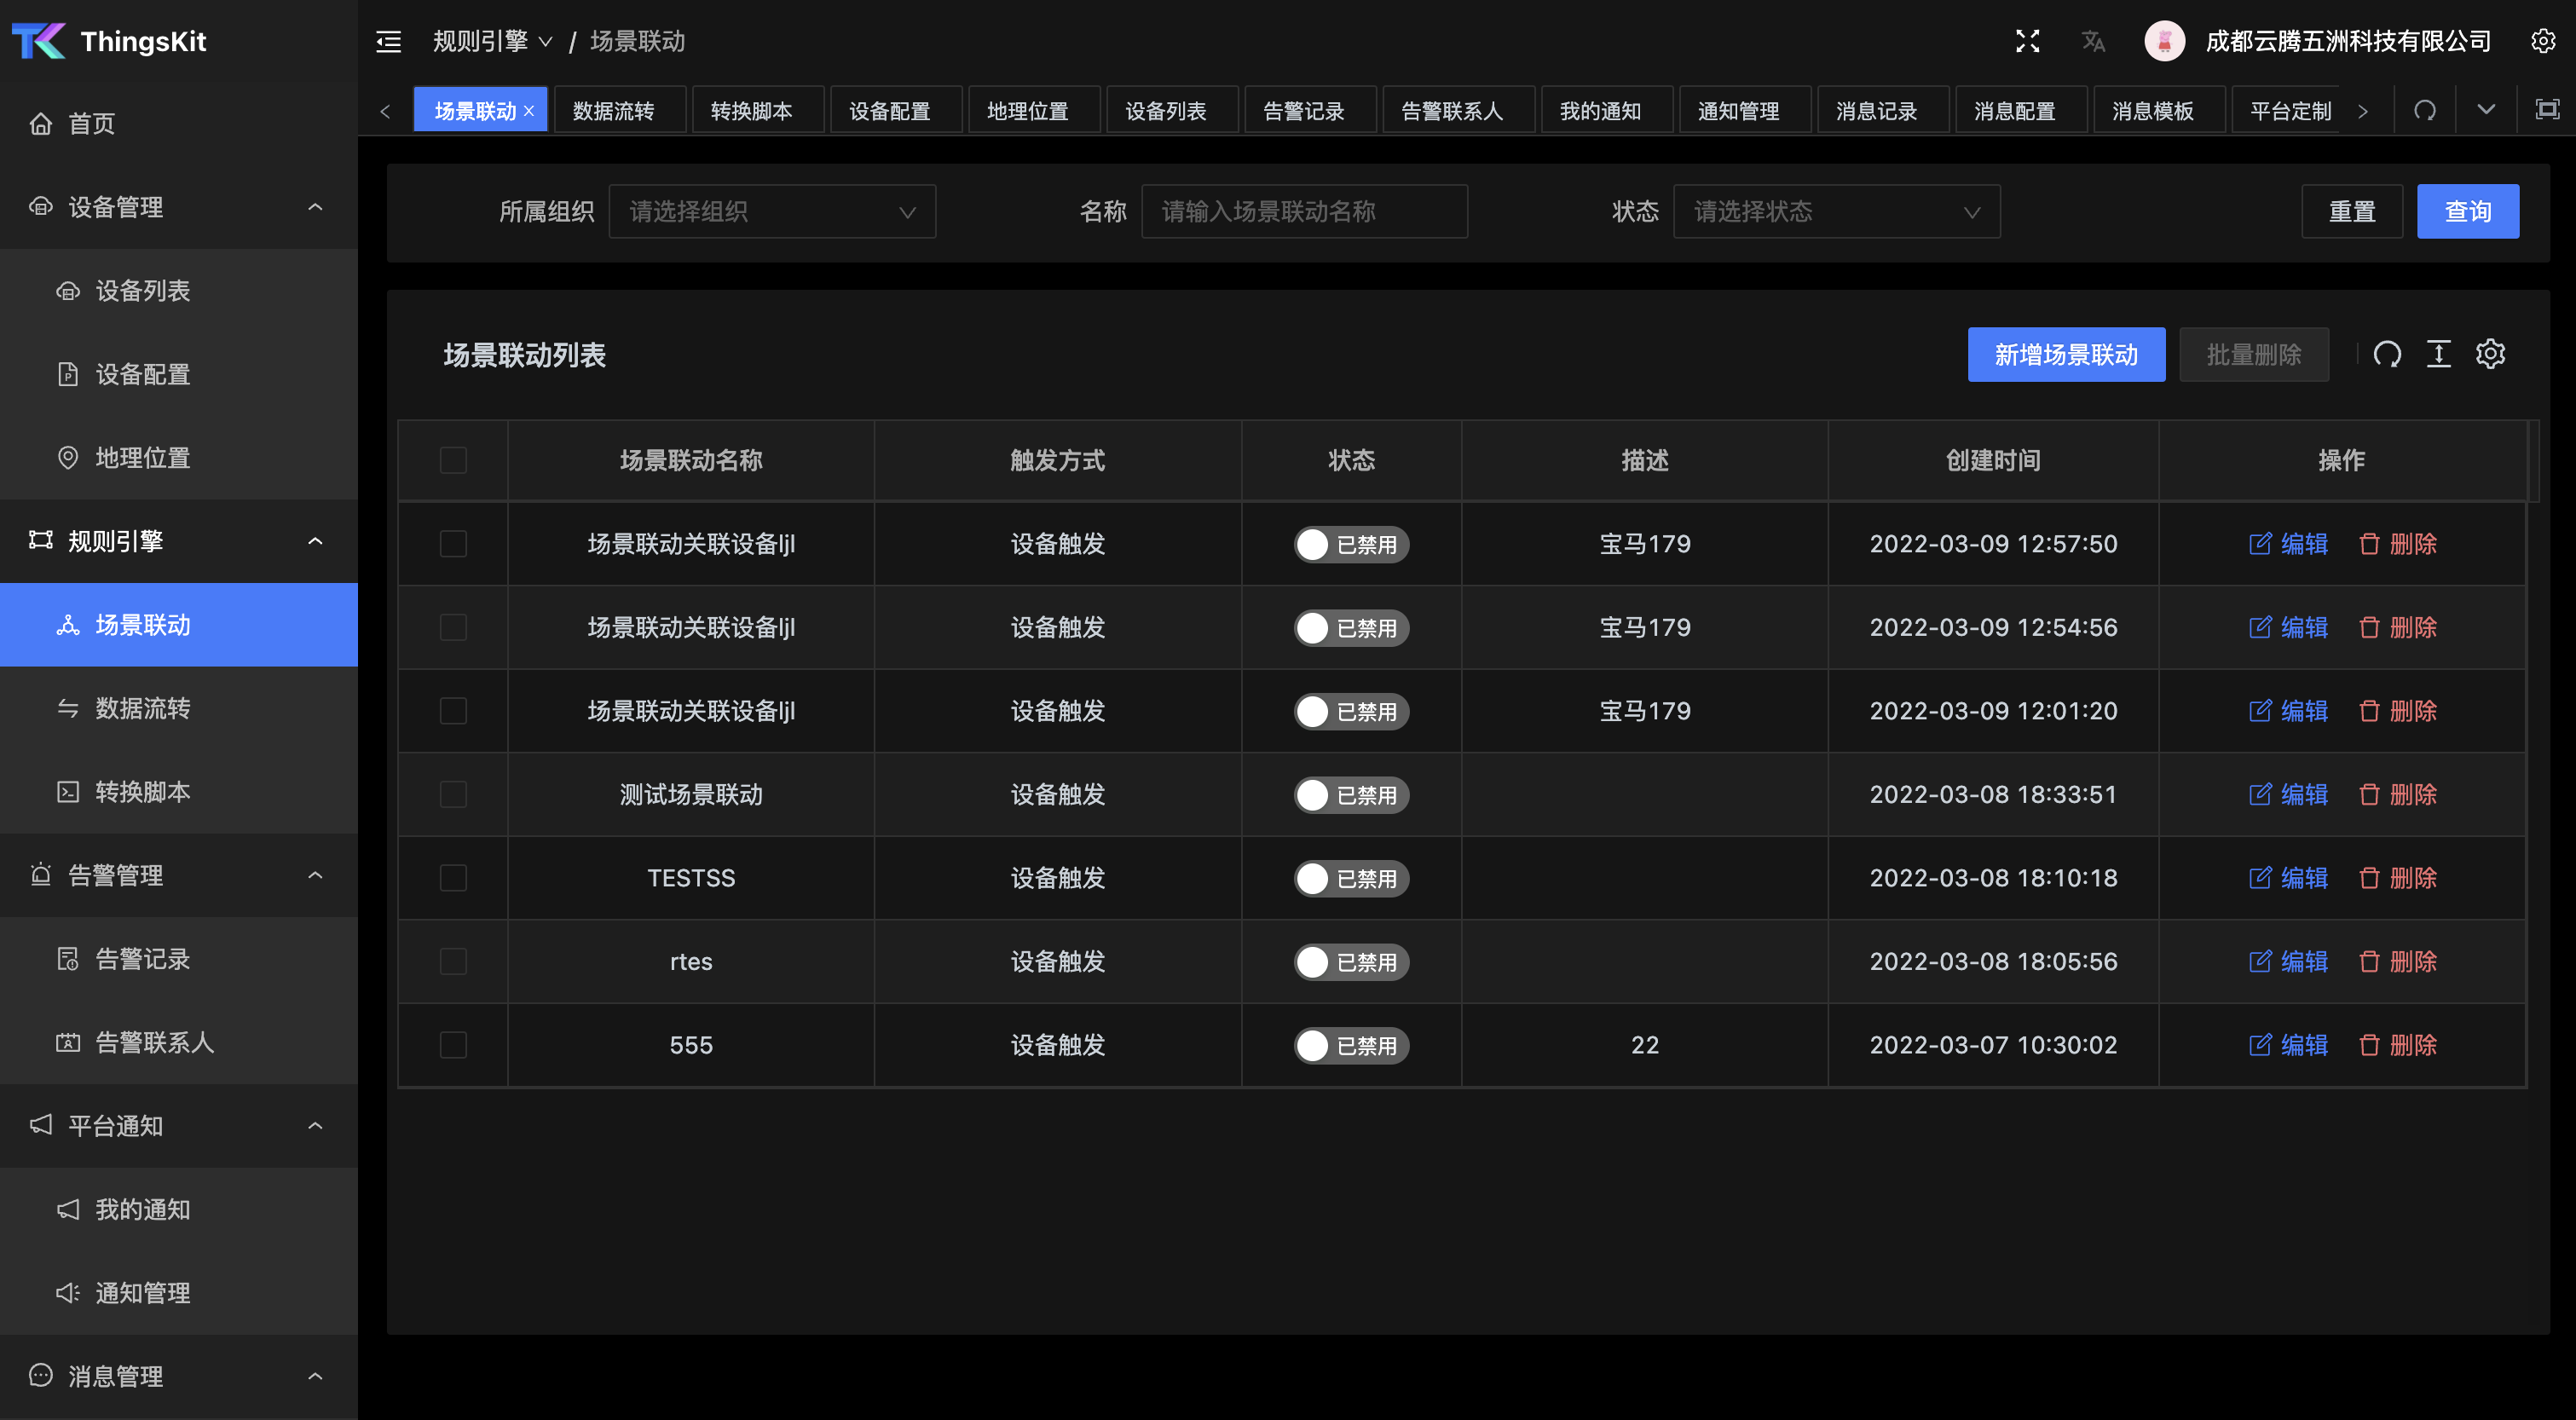The height and width of the screenshot is (1420, 2576).
Task: Open 告警联系人 in the sidebar
Action: pos(179,1042)
